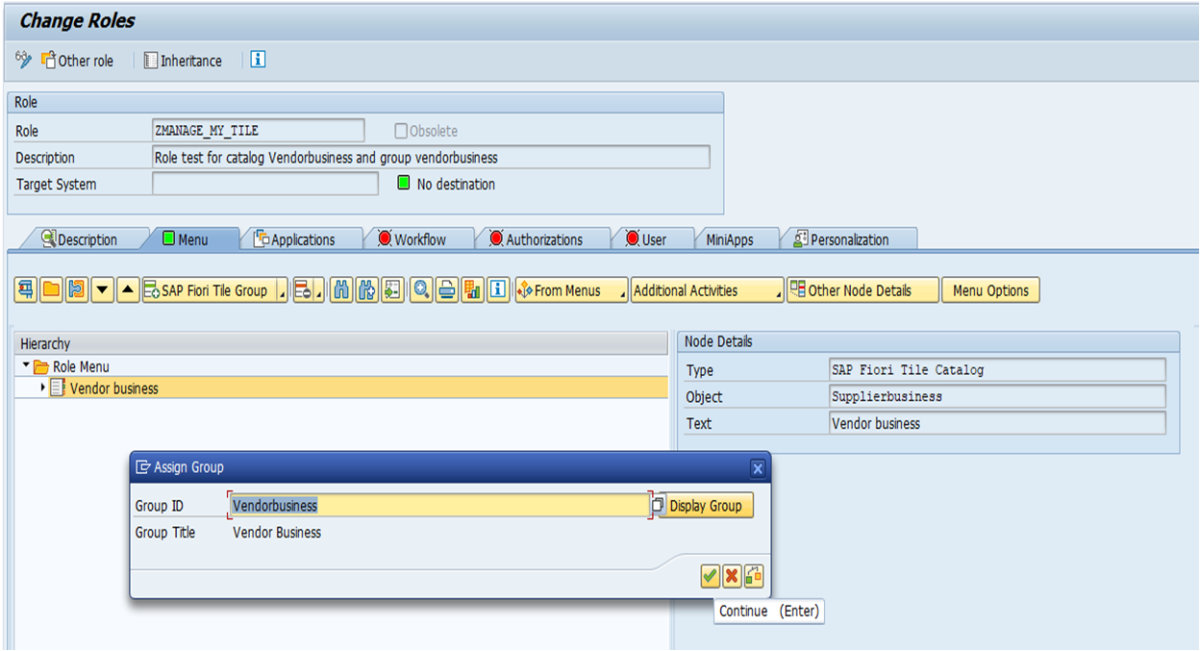1200x651 pixels.
Task: Click the Menu Options button
Action: (990, 290)
